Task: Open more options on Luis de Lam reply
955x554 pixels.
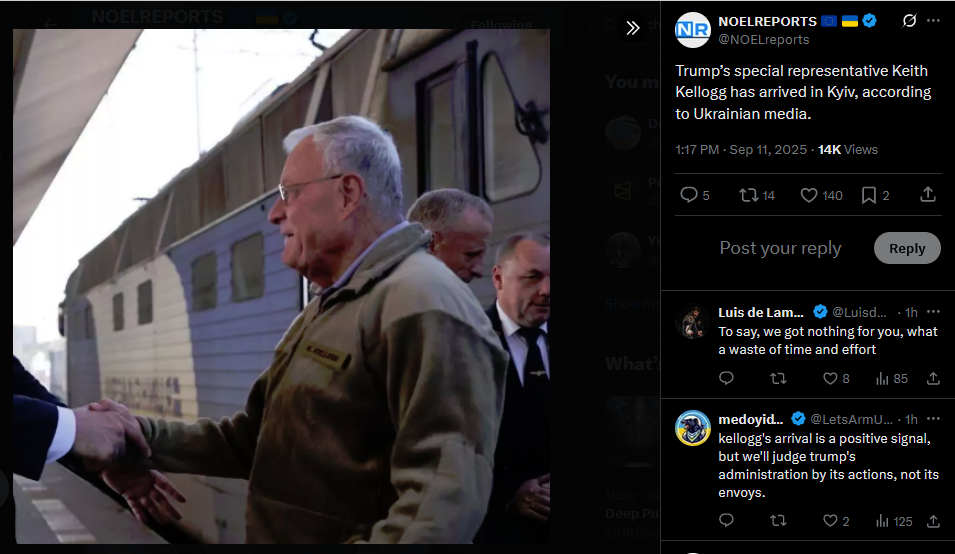Action: [x=933, y=312]
